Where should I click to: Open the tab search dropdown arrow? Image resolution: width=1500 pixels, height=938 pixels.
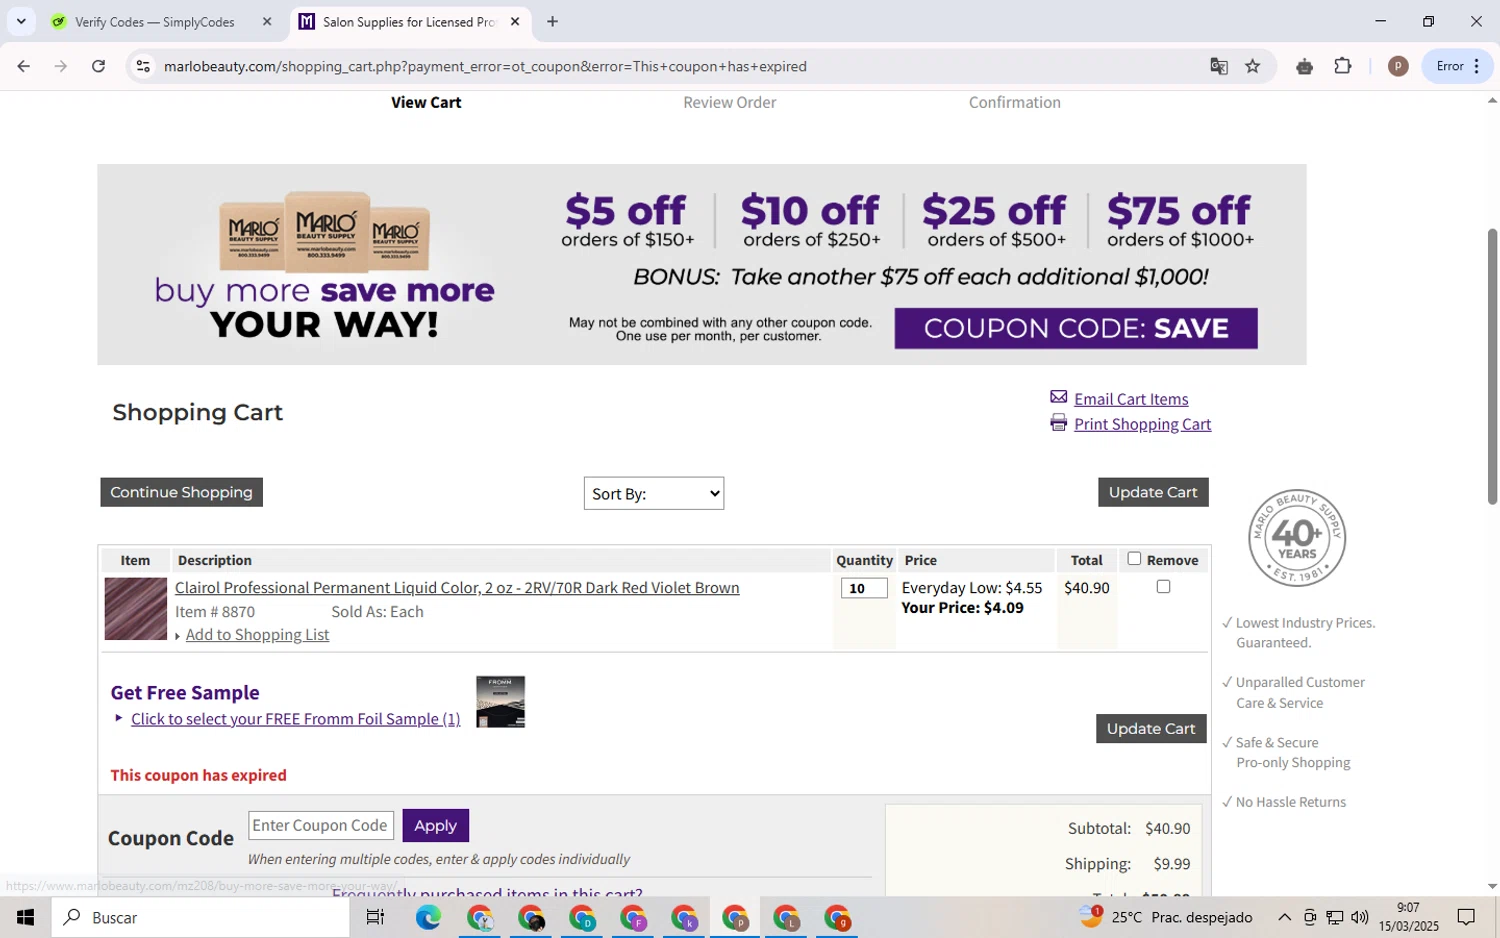coord(21,21)
